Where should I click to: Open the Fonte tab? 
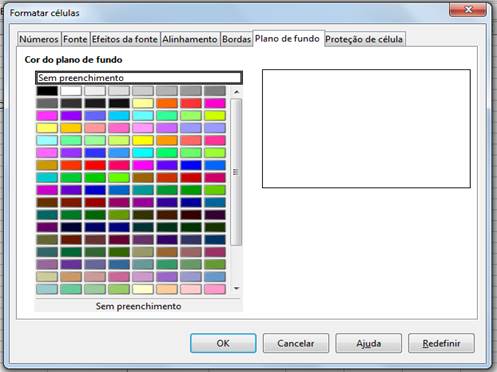pyautogui.click(x=75, y=39)
